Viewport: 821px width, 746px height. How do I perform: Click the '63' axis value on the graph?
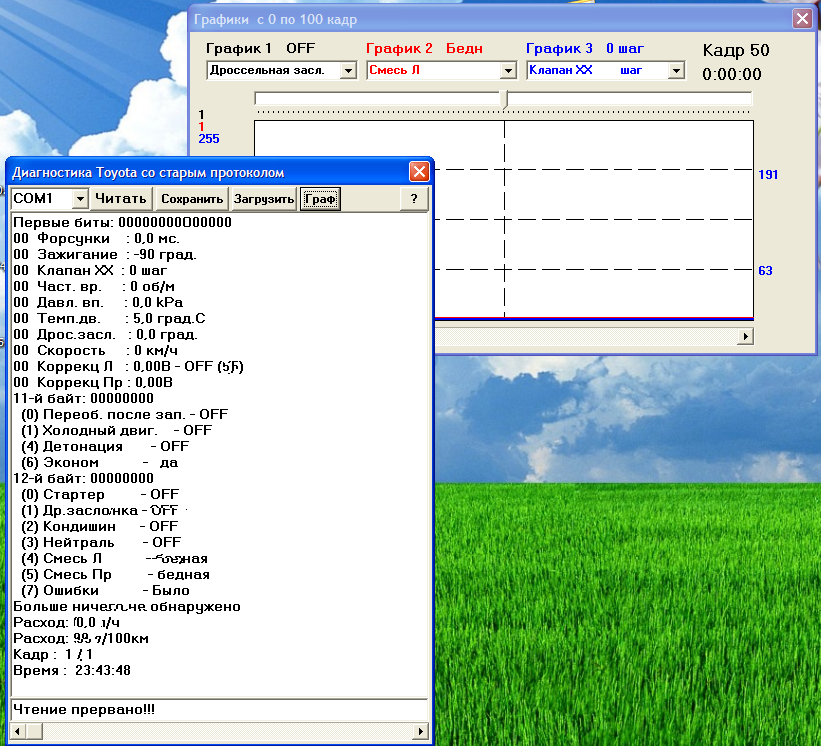click(765, 271)
